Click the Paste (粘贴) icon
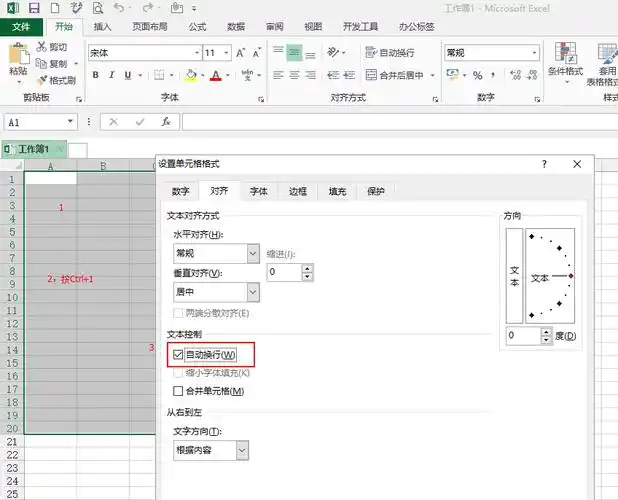Image resolution: width=618 pixels, height=500 pixels. tap(19, 54)
